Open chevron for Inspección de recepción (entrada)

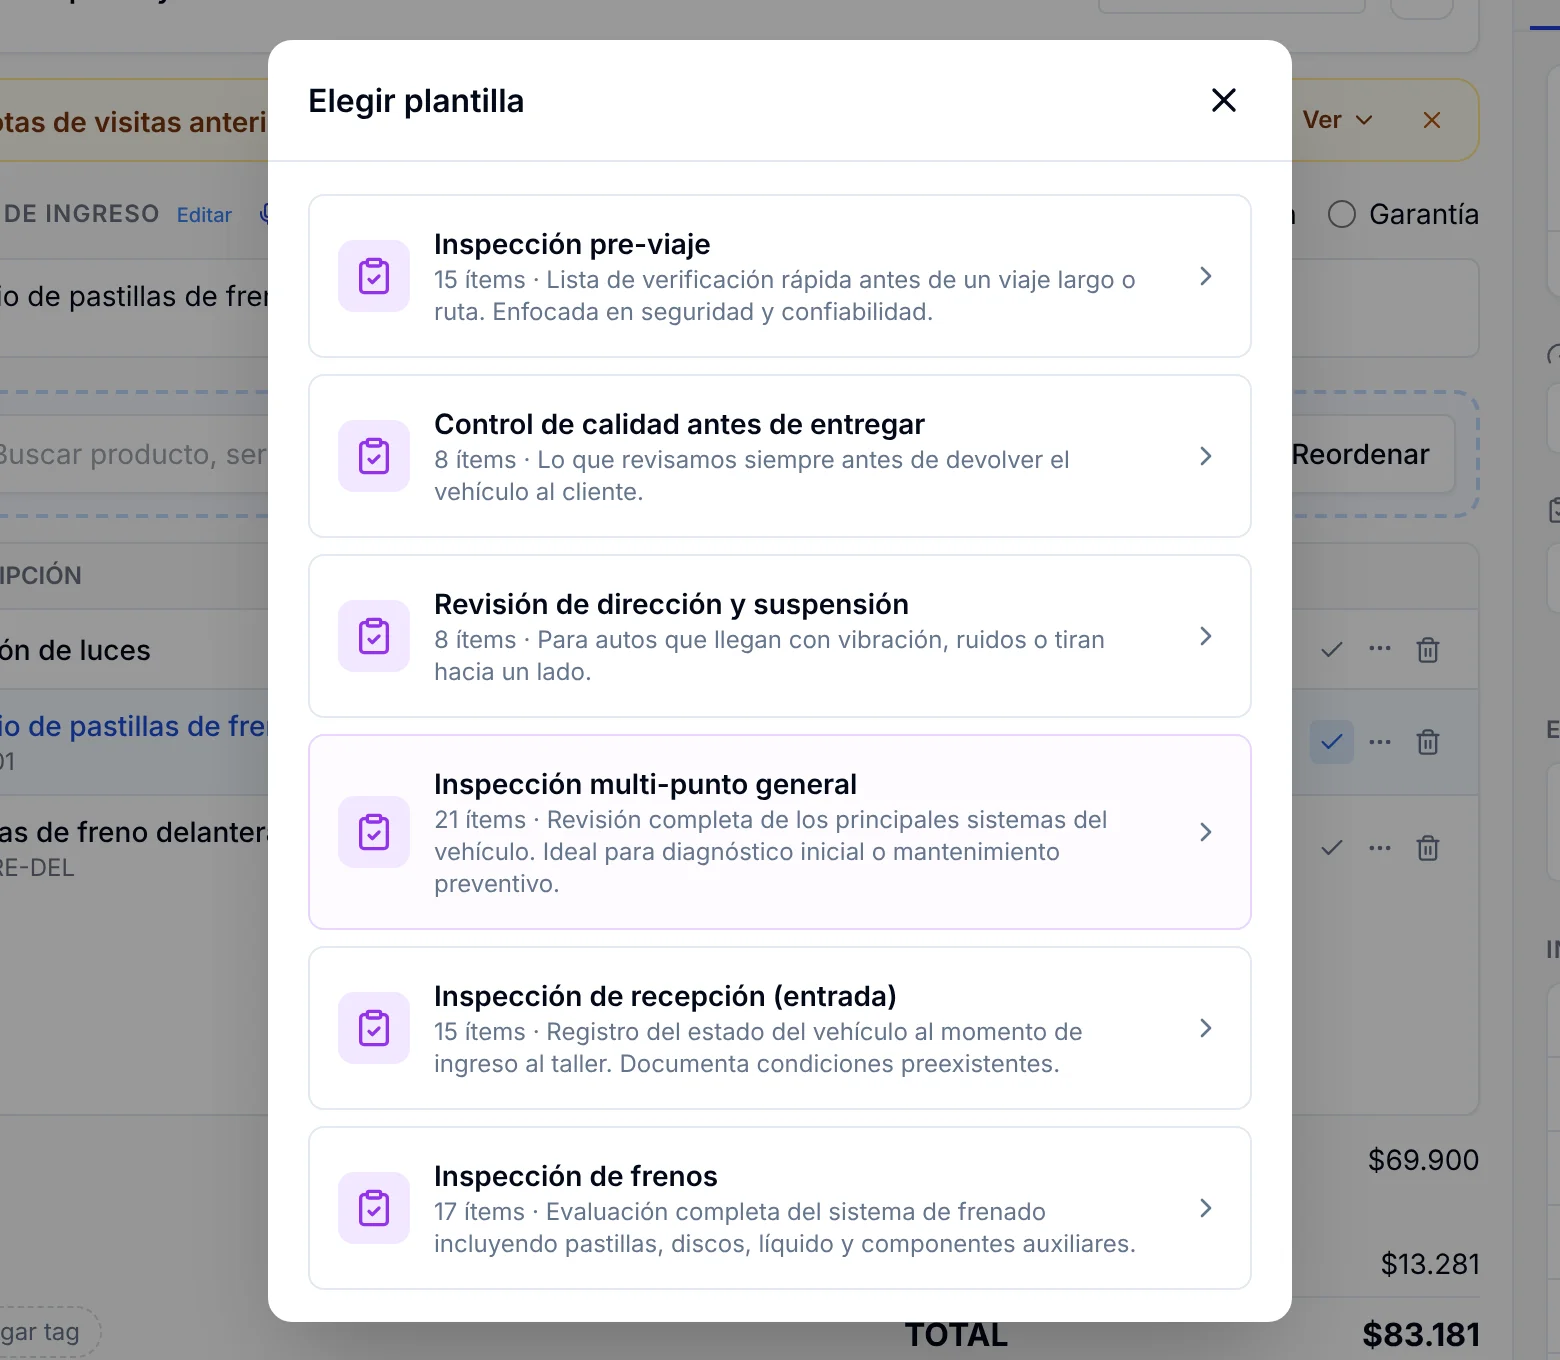pyautogui.click(x=1206, y=1028)
